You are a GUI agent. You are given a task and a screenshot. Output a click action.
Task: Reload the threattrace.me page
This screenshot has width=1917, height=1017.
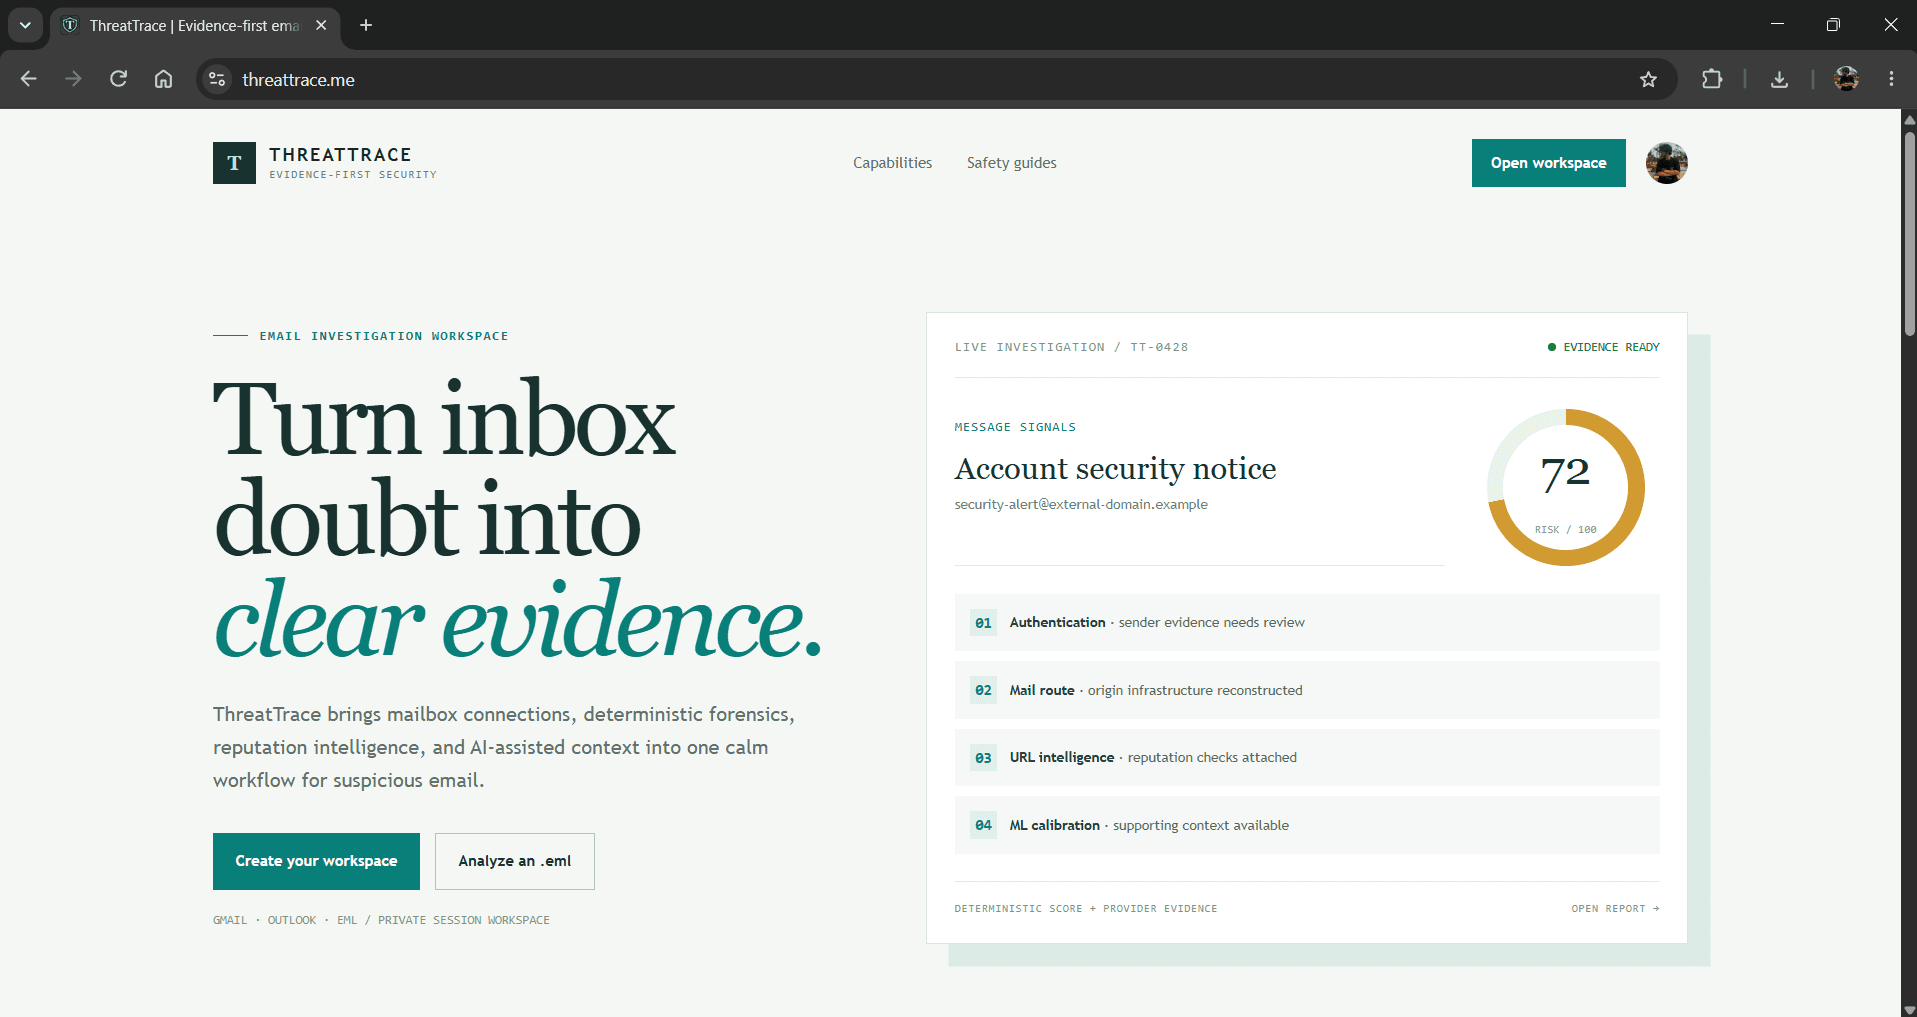118,79
